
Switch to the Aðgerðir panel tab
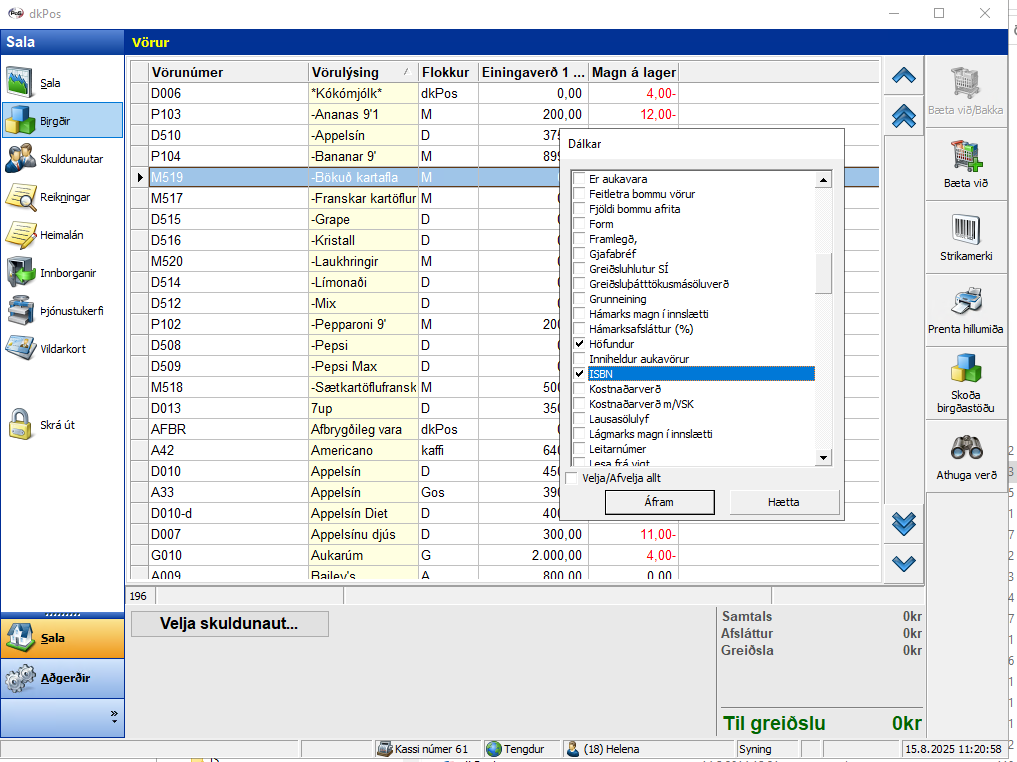(62, 678)
